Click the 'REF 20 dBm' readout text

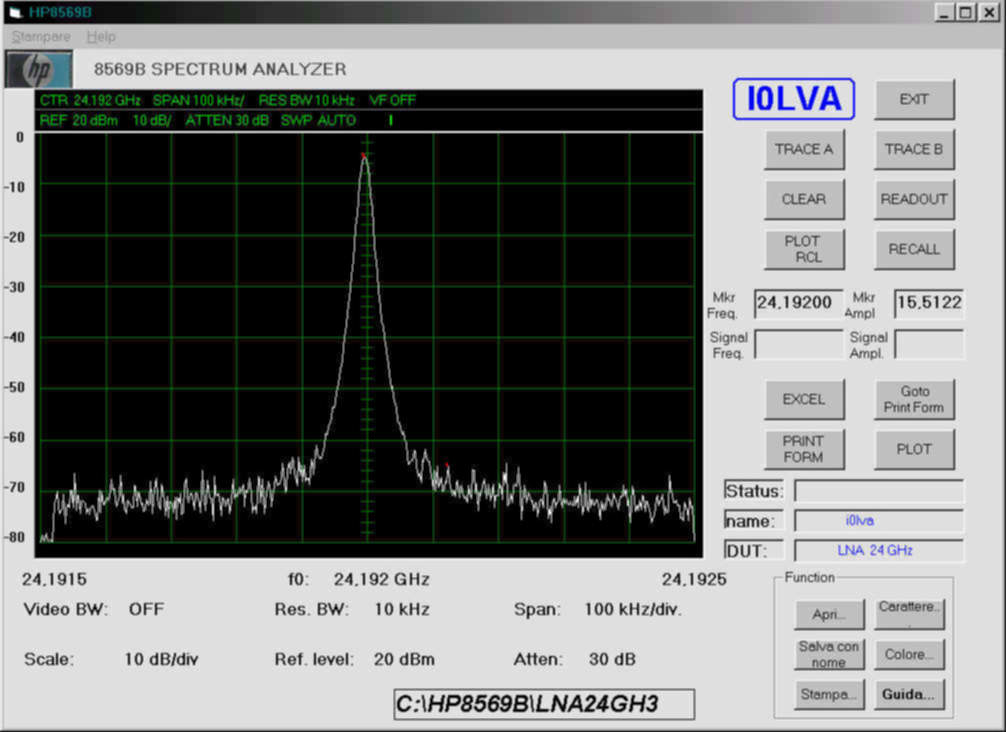click(x=78, y=121)
